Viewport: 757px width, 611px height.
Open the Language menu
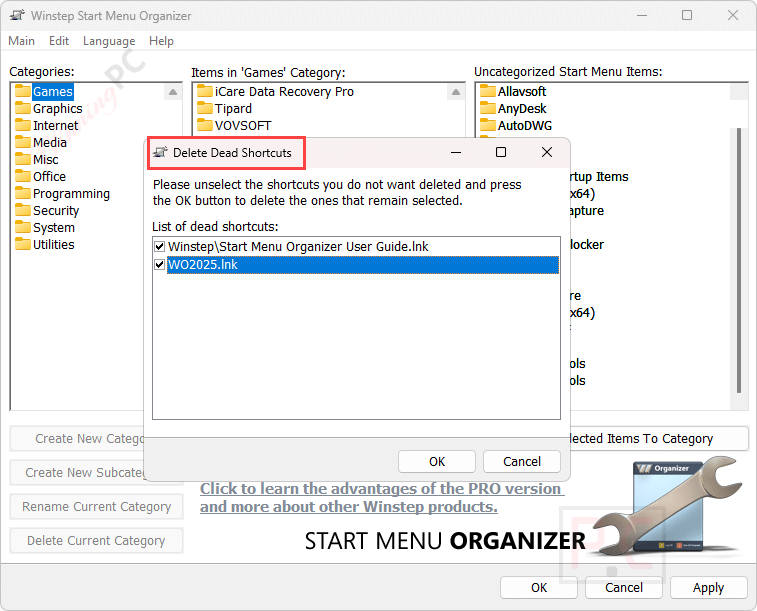pos(109,41)
